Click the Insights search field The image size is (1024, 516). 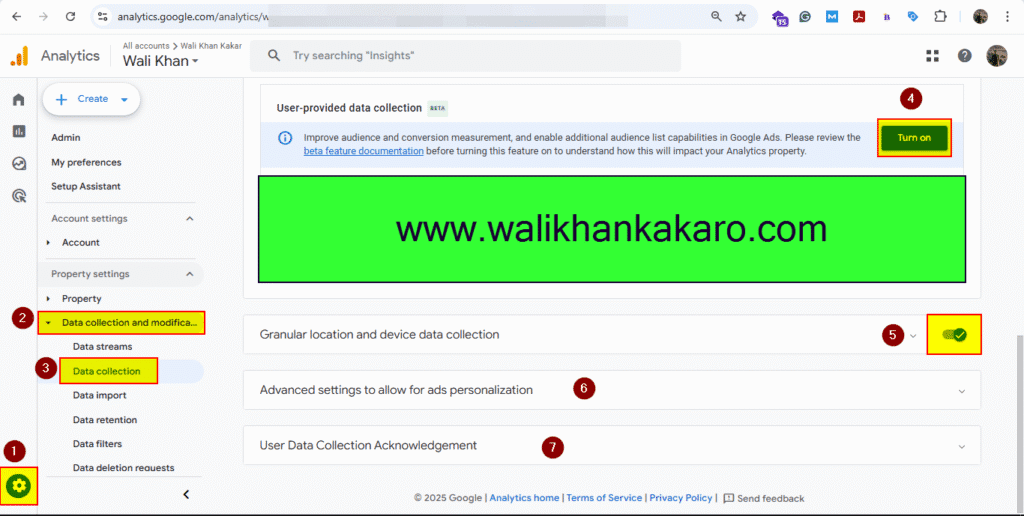[465, 56]
